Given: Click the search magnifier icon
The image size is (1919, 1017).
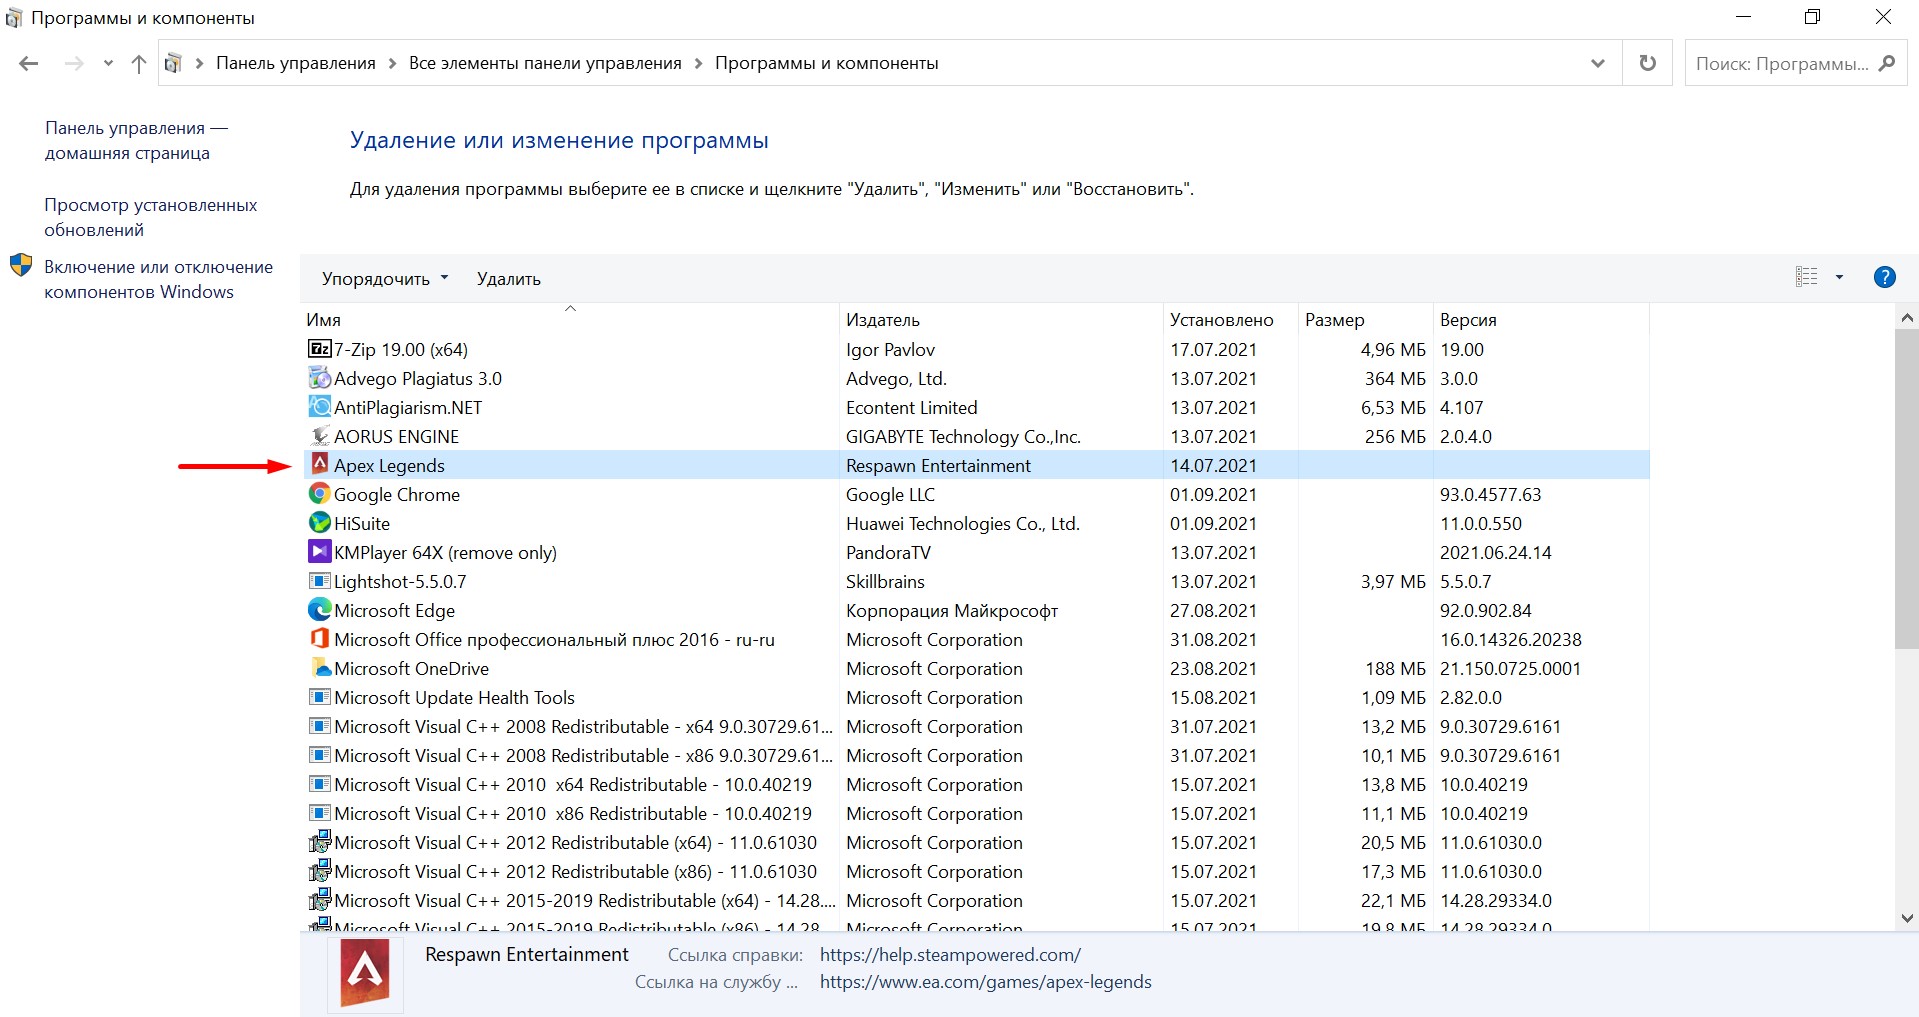Looking at the screenshot, I should point(1887,63).
